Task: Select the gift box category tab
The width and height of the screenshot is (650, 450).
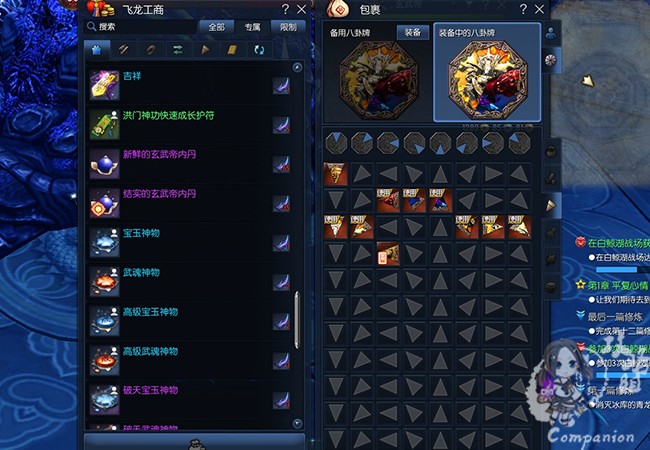Action: tap(97, 50)
